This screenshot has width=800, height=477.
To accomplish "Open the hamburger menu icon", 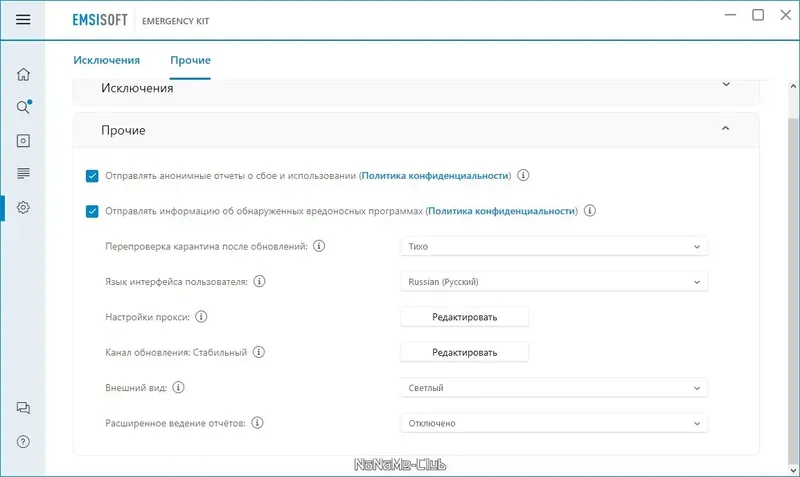I will point(23,18).
